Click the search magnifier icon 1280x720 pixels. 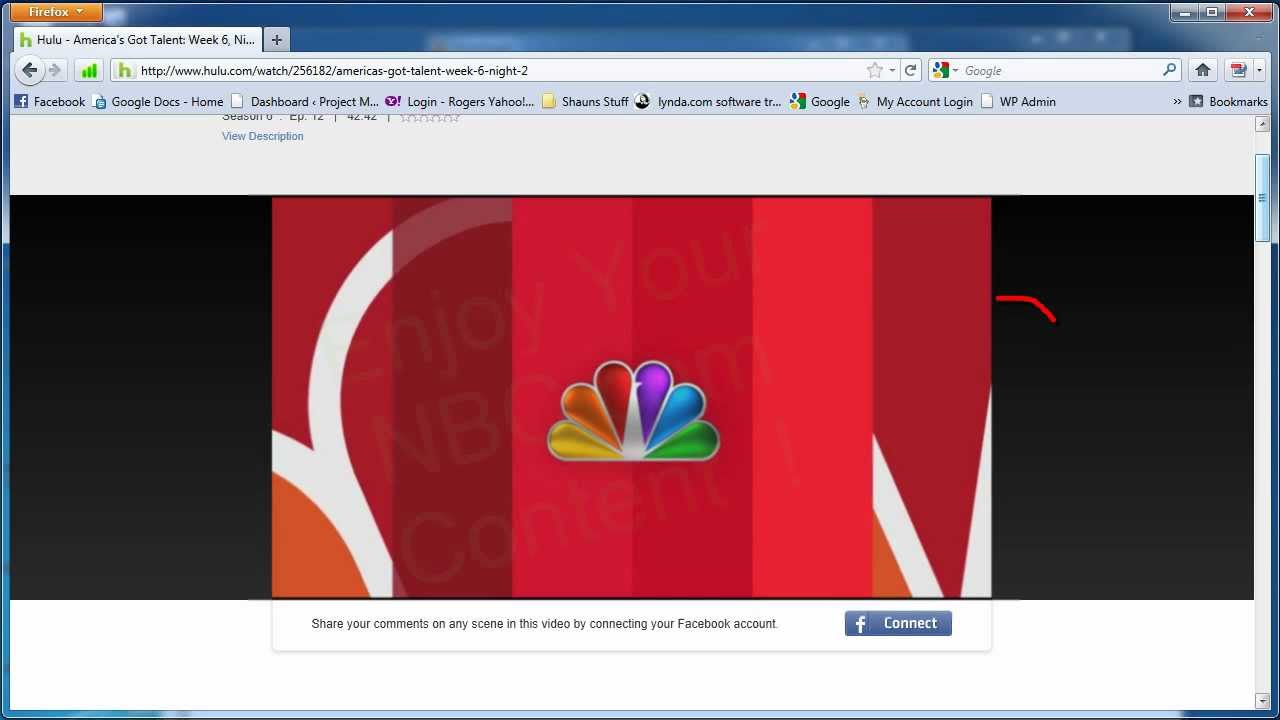pos(1170,70)
